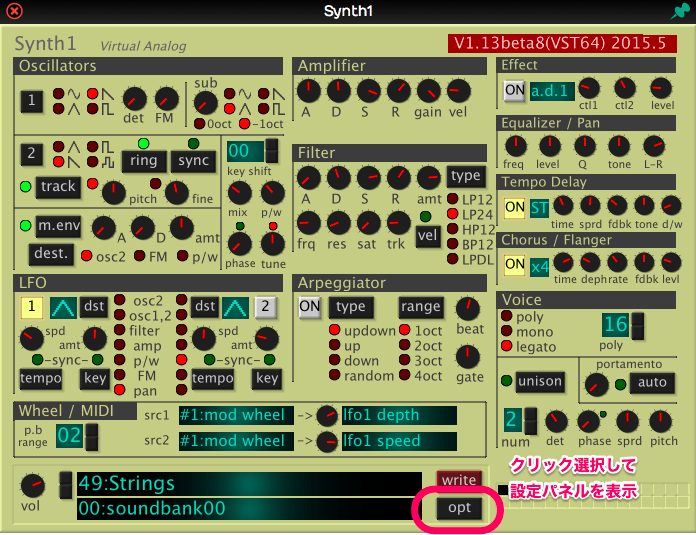Select BP12 filter type
Viewport: 696px width, 535px height.
[452, 244]
